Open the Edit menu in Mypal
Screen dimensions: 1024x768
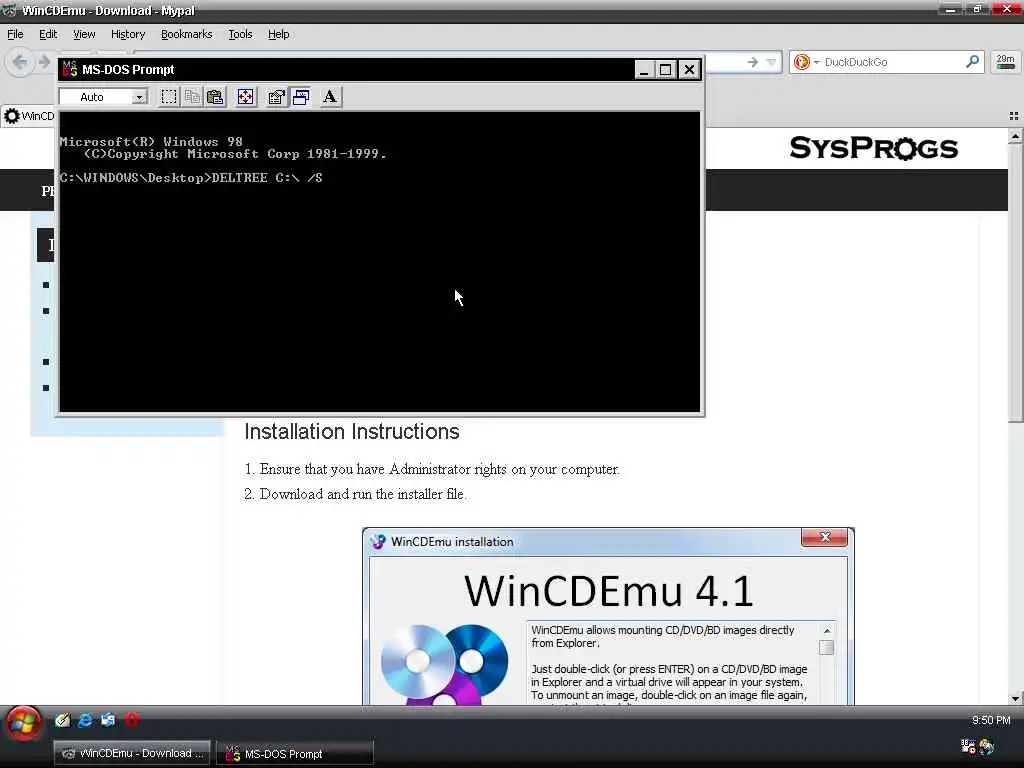coord(48,34)
